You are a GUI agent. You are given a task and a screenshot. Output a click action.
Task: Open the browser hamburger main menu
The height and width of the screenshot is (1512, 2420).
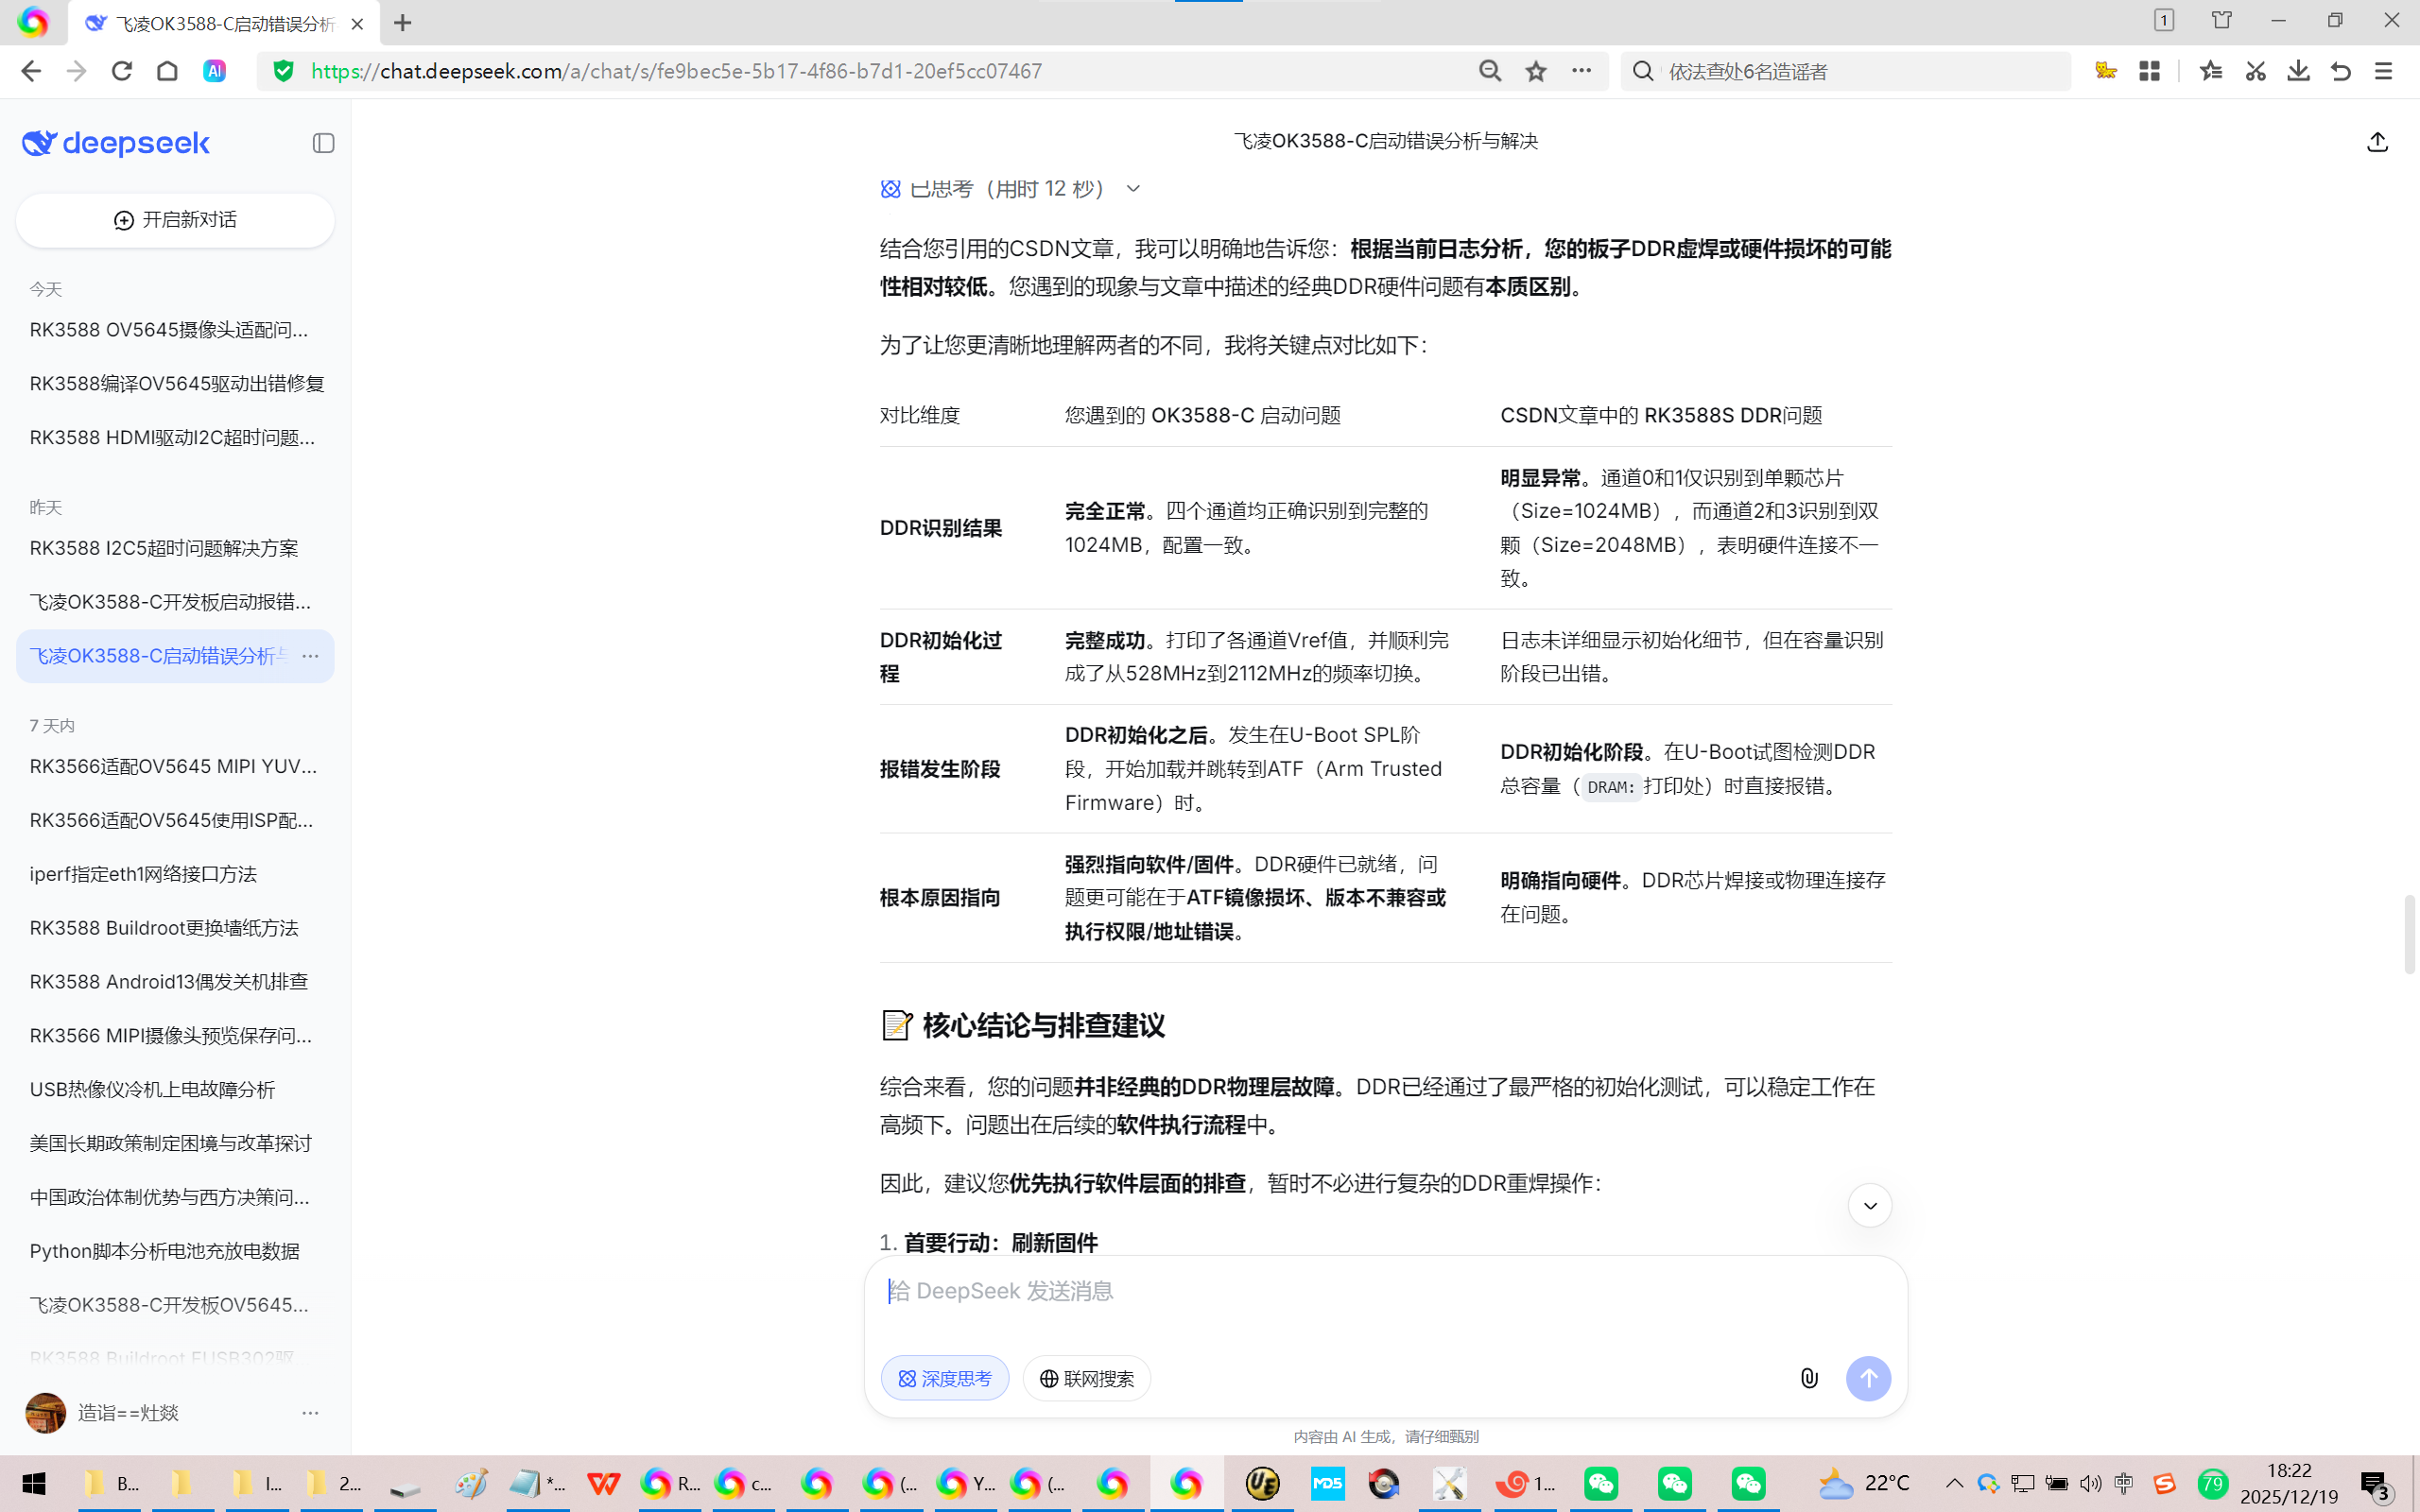2383,71
